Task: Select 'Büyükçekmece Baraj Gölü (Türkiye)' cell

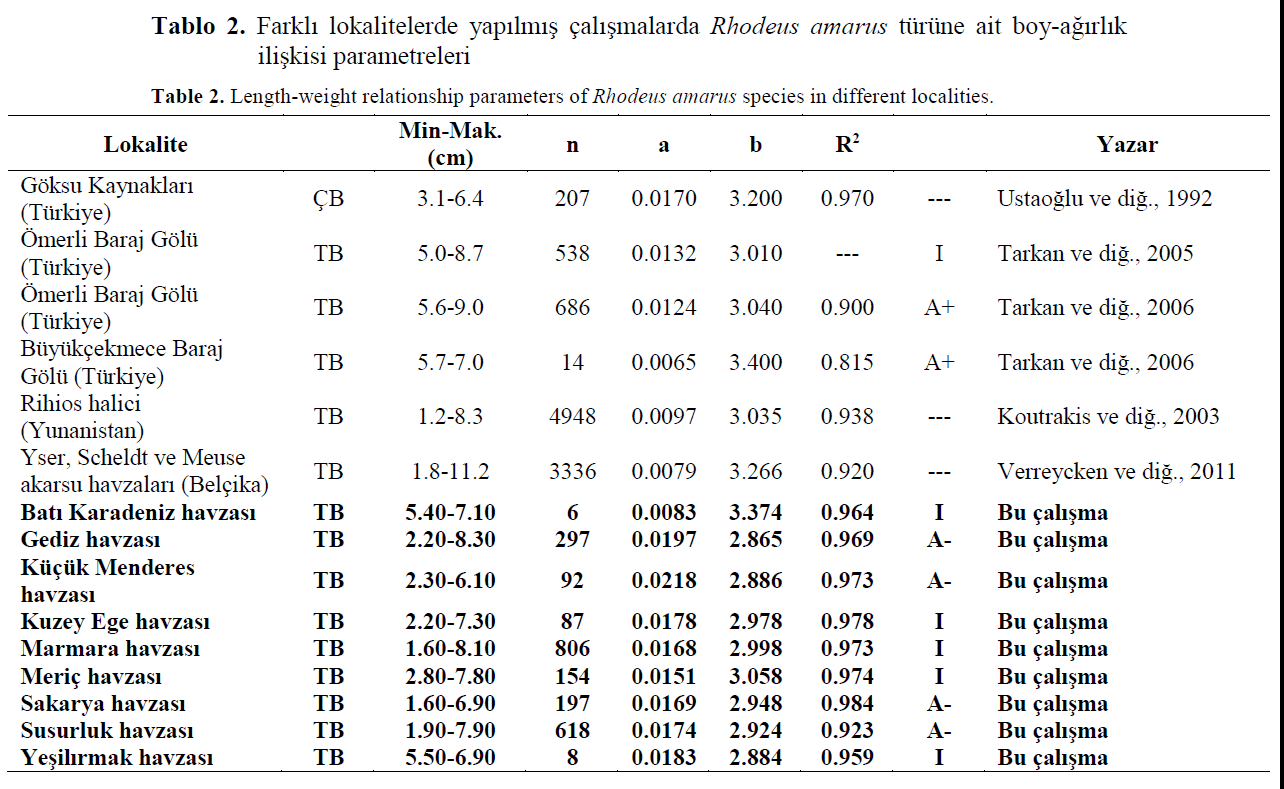Action: coord(122,363)
